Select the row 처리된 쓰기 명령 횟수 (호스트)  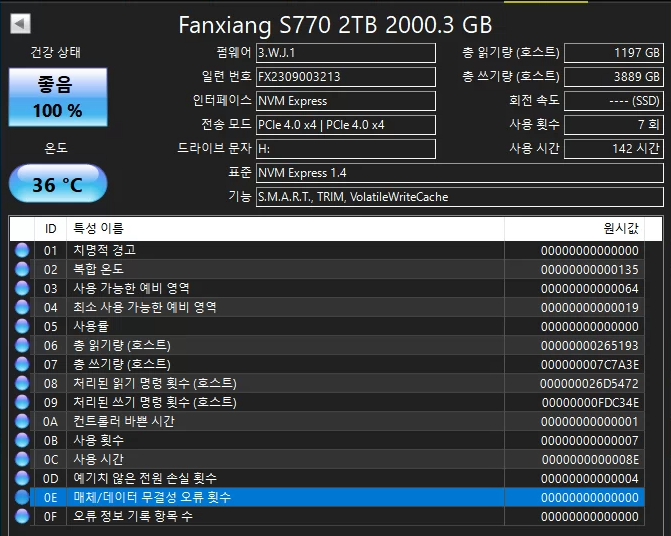[x=327, y=402]
